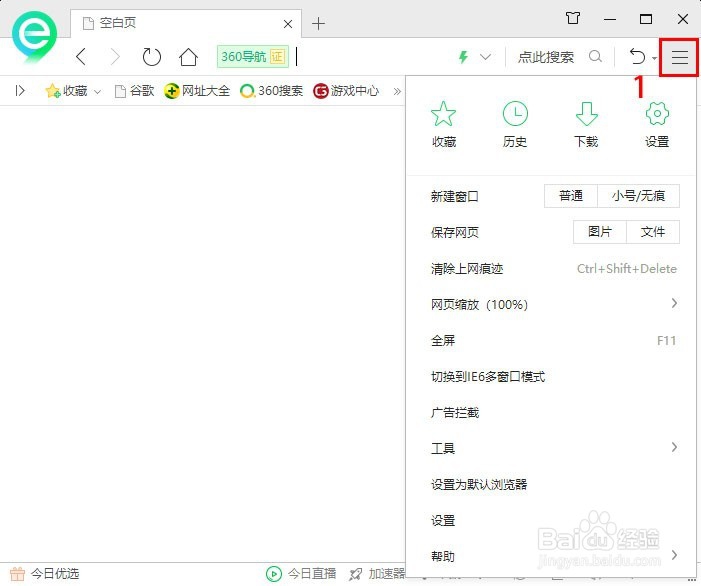Expand the 工具 submenu

tap(553, 448)
